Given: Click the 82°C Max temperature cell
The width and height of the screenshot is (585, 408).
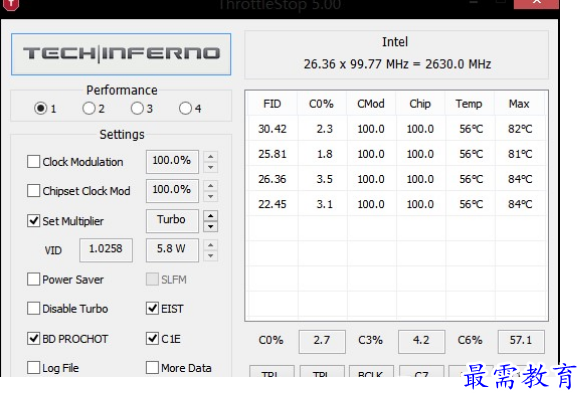Looking at the screenshot, I should [520, 129].
